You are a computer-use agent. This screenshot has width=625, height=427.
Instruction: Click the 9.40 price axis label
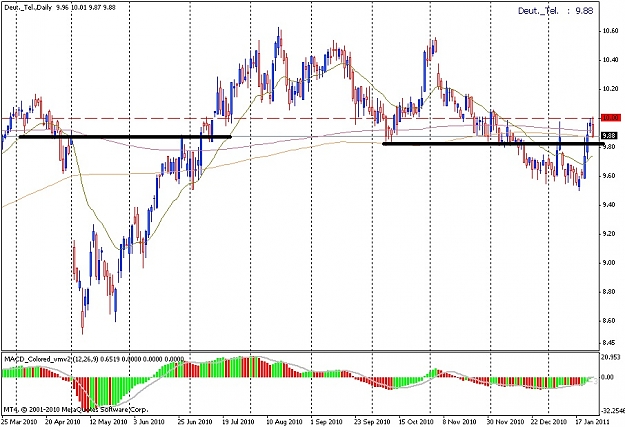[x=611, y=205]
